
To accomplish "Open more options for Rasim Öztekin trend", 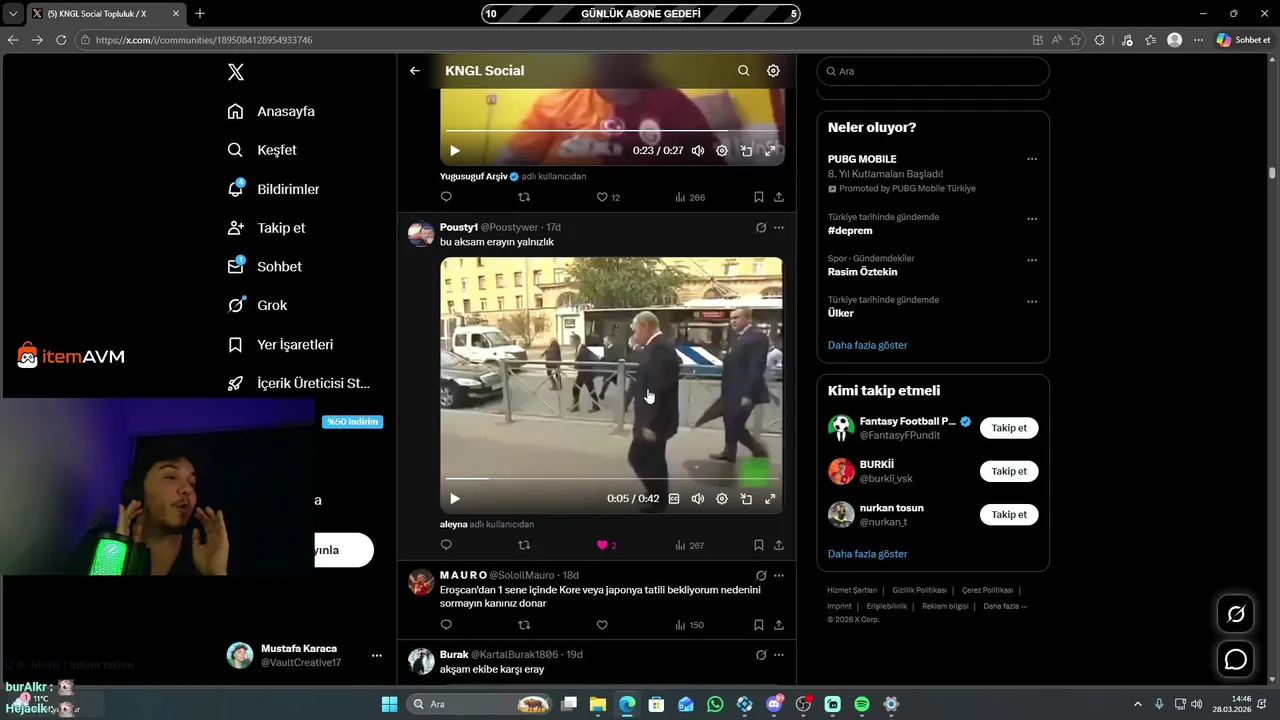I will [1032, 260].
